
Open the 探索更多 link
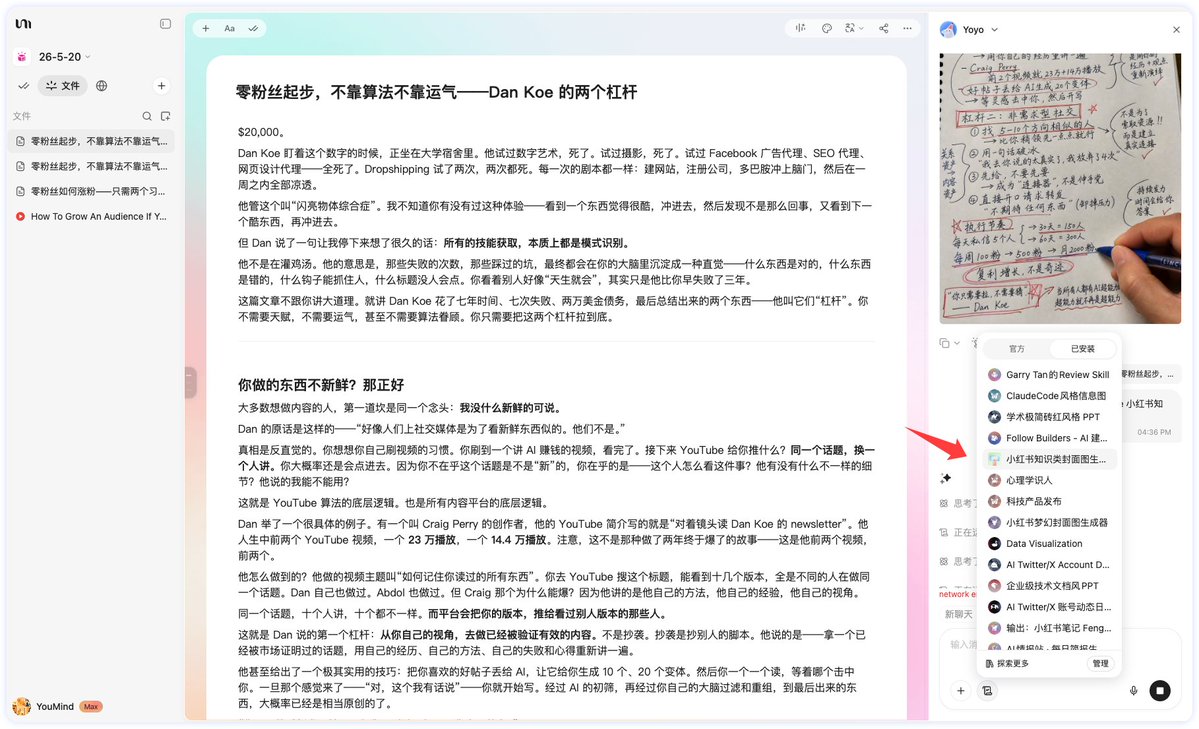pyautogui.click(x=1007, y=664)
